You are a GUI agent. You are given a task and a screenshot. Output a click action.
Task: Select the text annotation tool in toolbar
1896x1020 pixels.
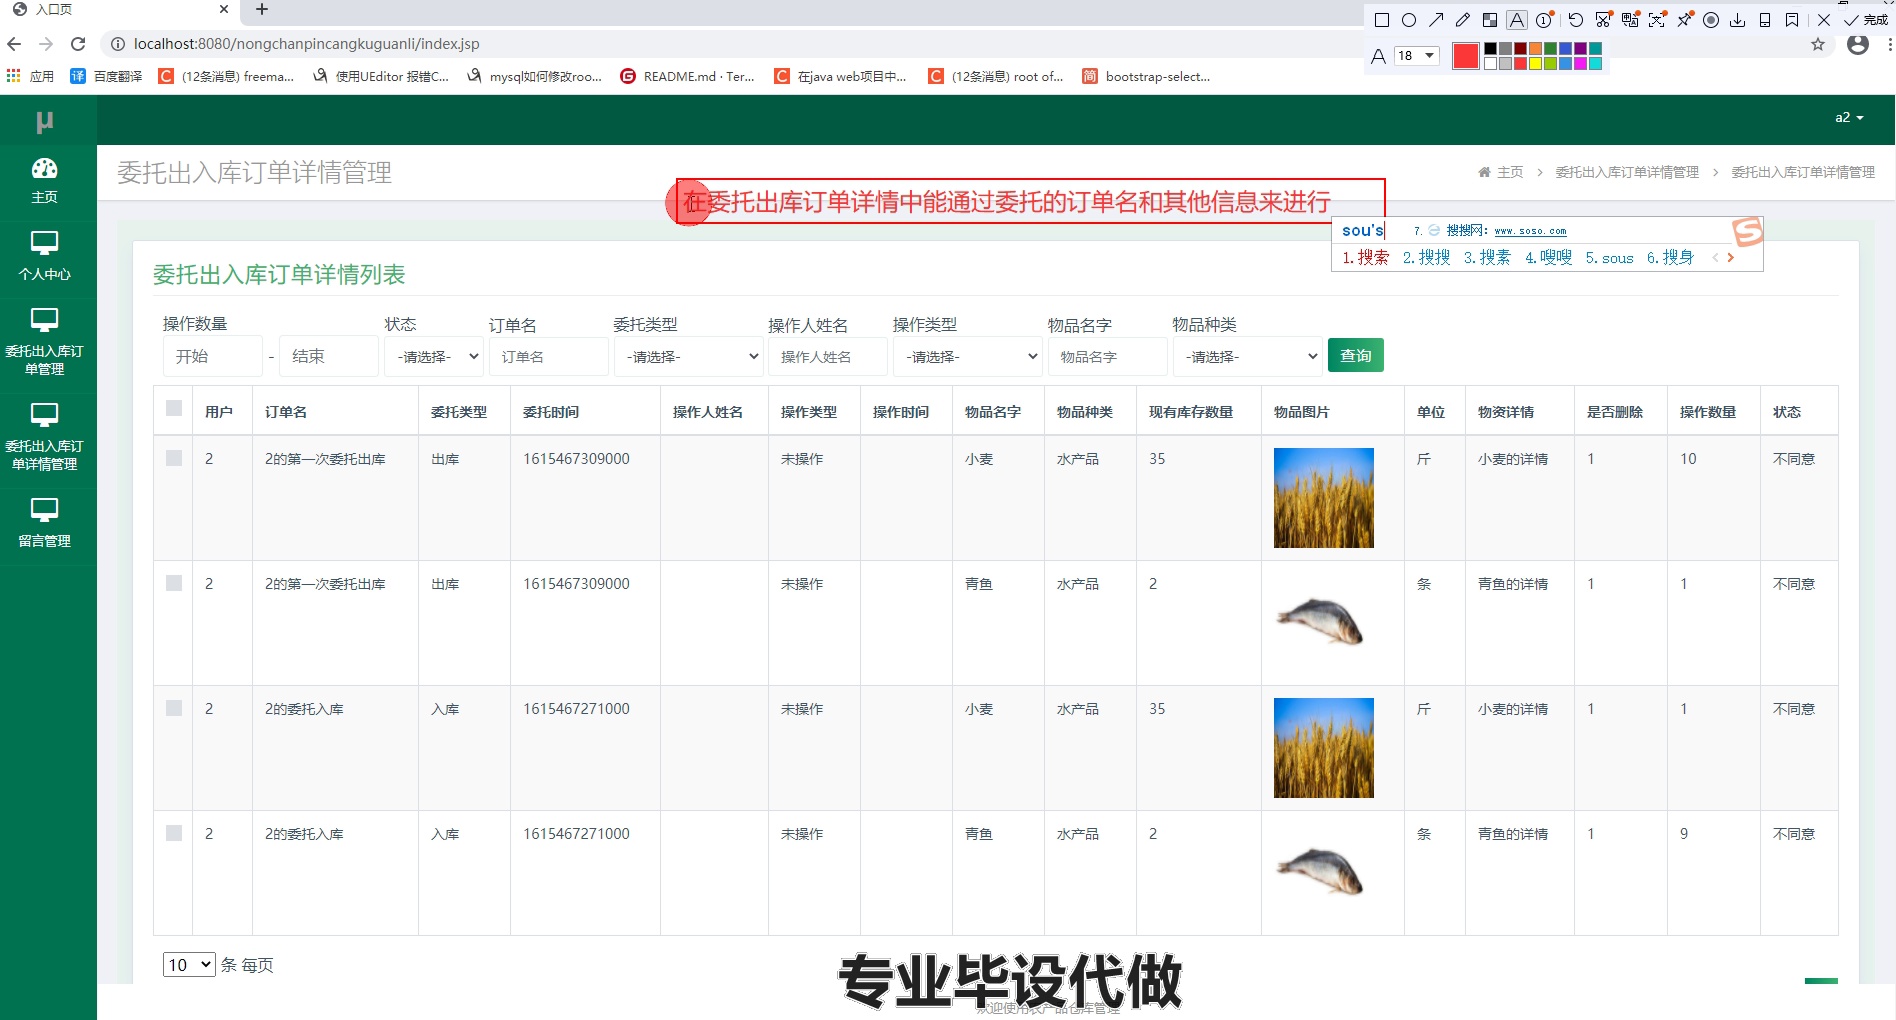click(1517, 20)
